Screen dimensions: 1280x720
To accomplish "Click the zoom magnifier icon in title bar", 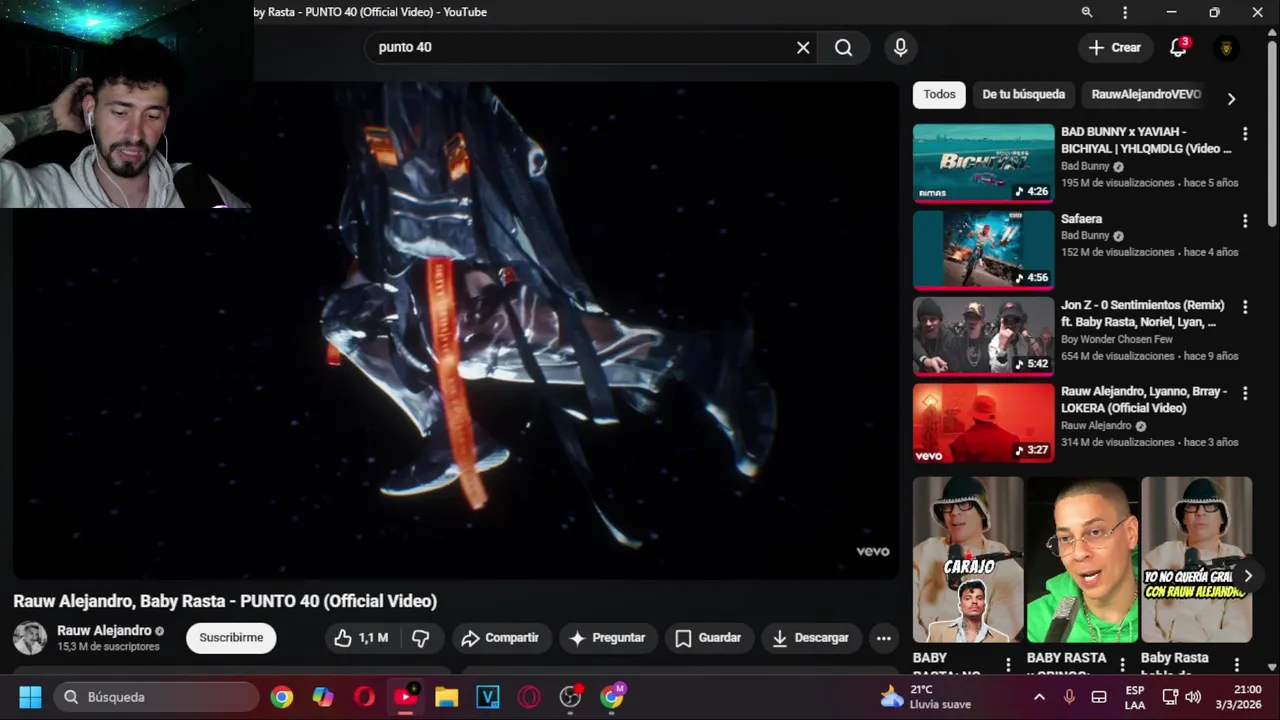I will (x=1087, y=12).
